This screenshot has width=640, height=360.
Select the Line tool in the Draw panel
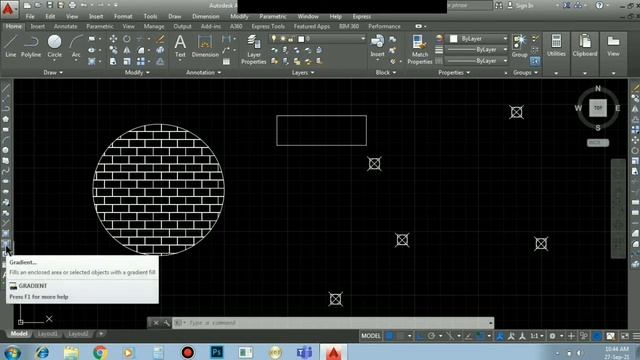11,46
